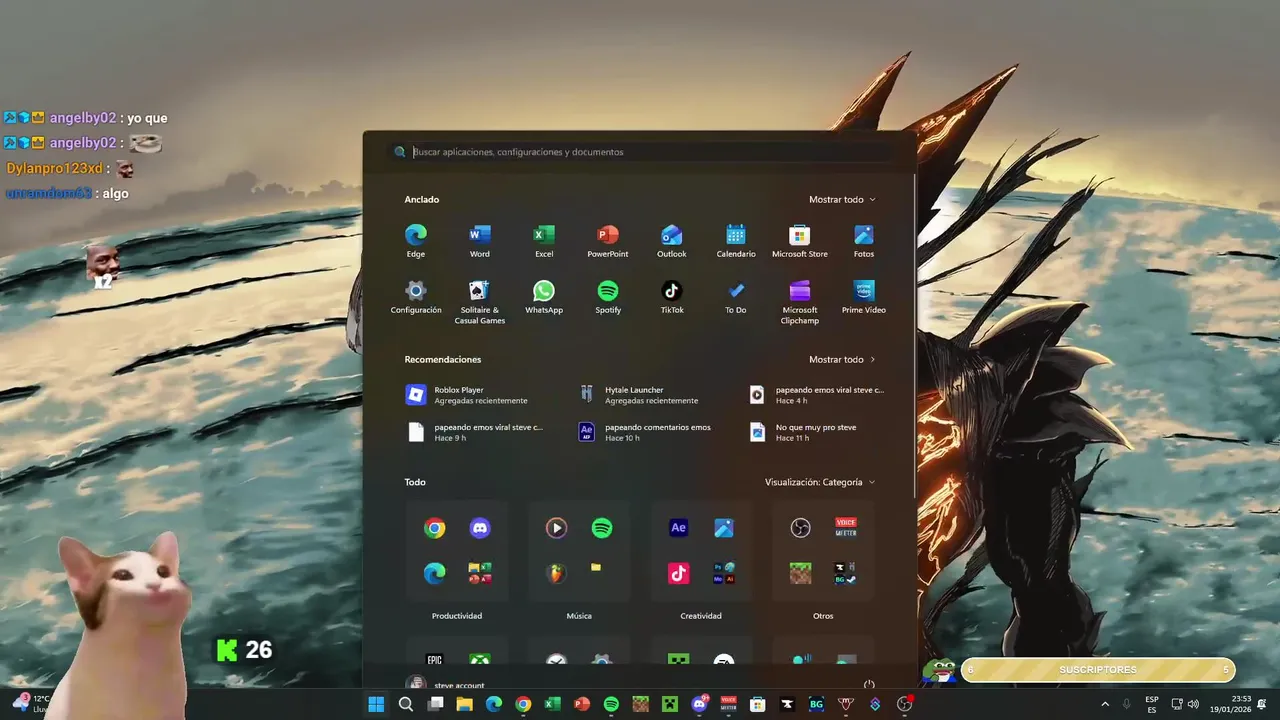Toggle ESP language input indicator

point(1152,704)
